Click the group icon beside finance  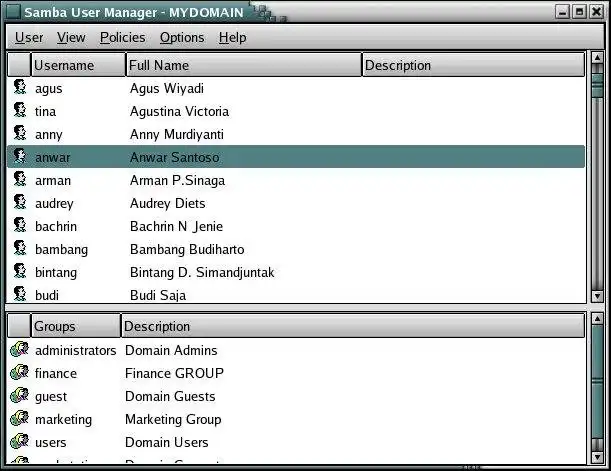click(x=19, y=372)
